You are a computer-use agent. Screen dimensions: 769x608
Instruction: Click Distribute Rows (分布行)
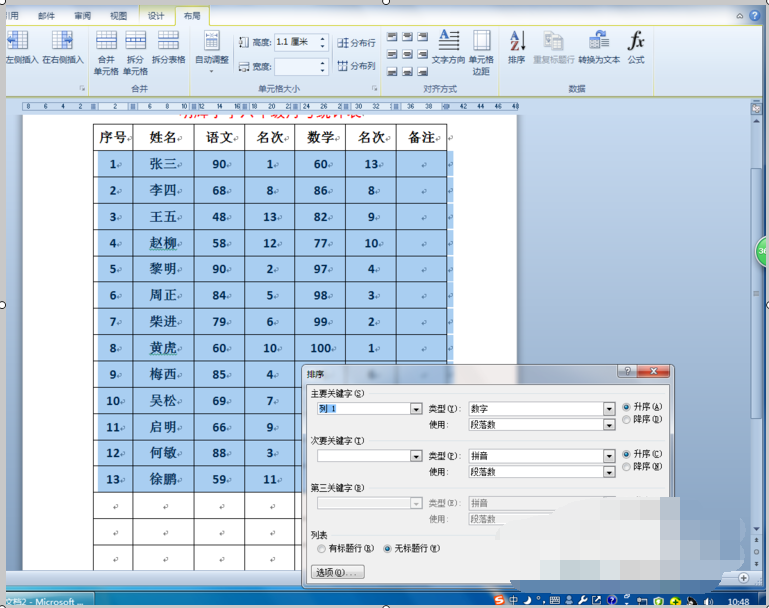click(357, 43)
